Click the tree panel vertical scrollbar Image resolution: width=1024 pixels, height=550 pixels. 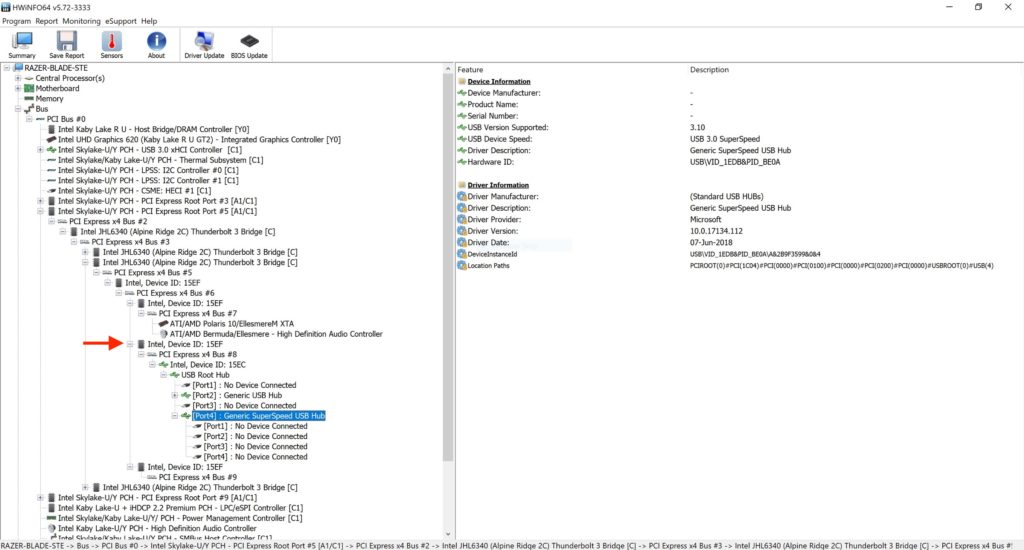pos(448,300)
